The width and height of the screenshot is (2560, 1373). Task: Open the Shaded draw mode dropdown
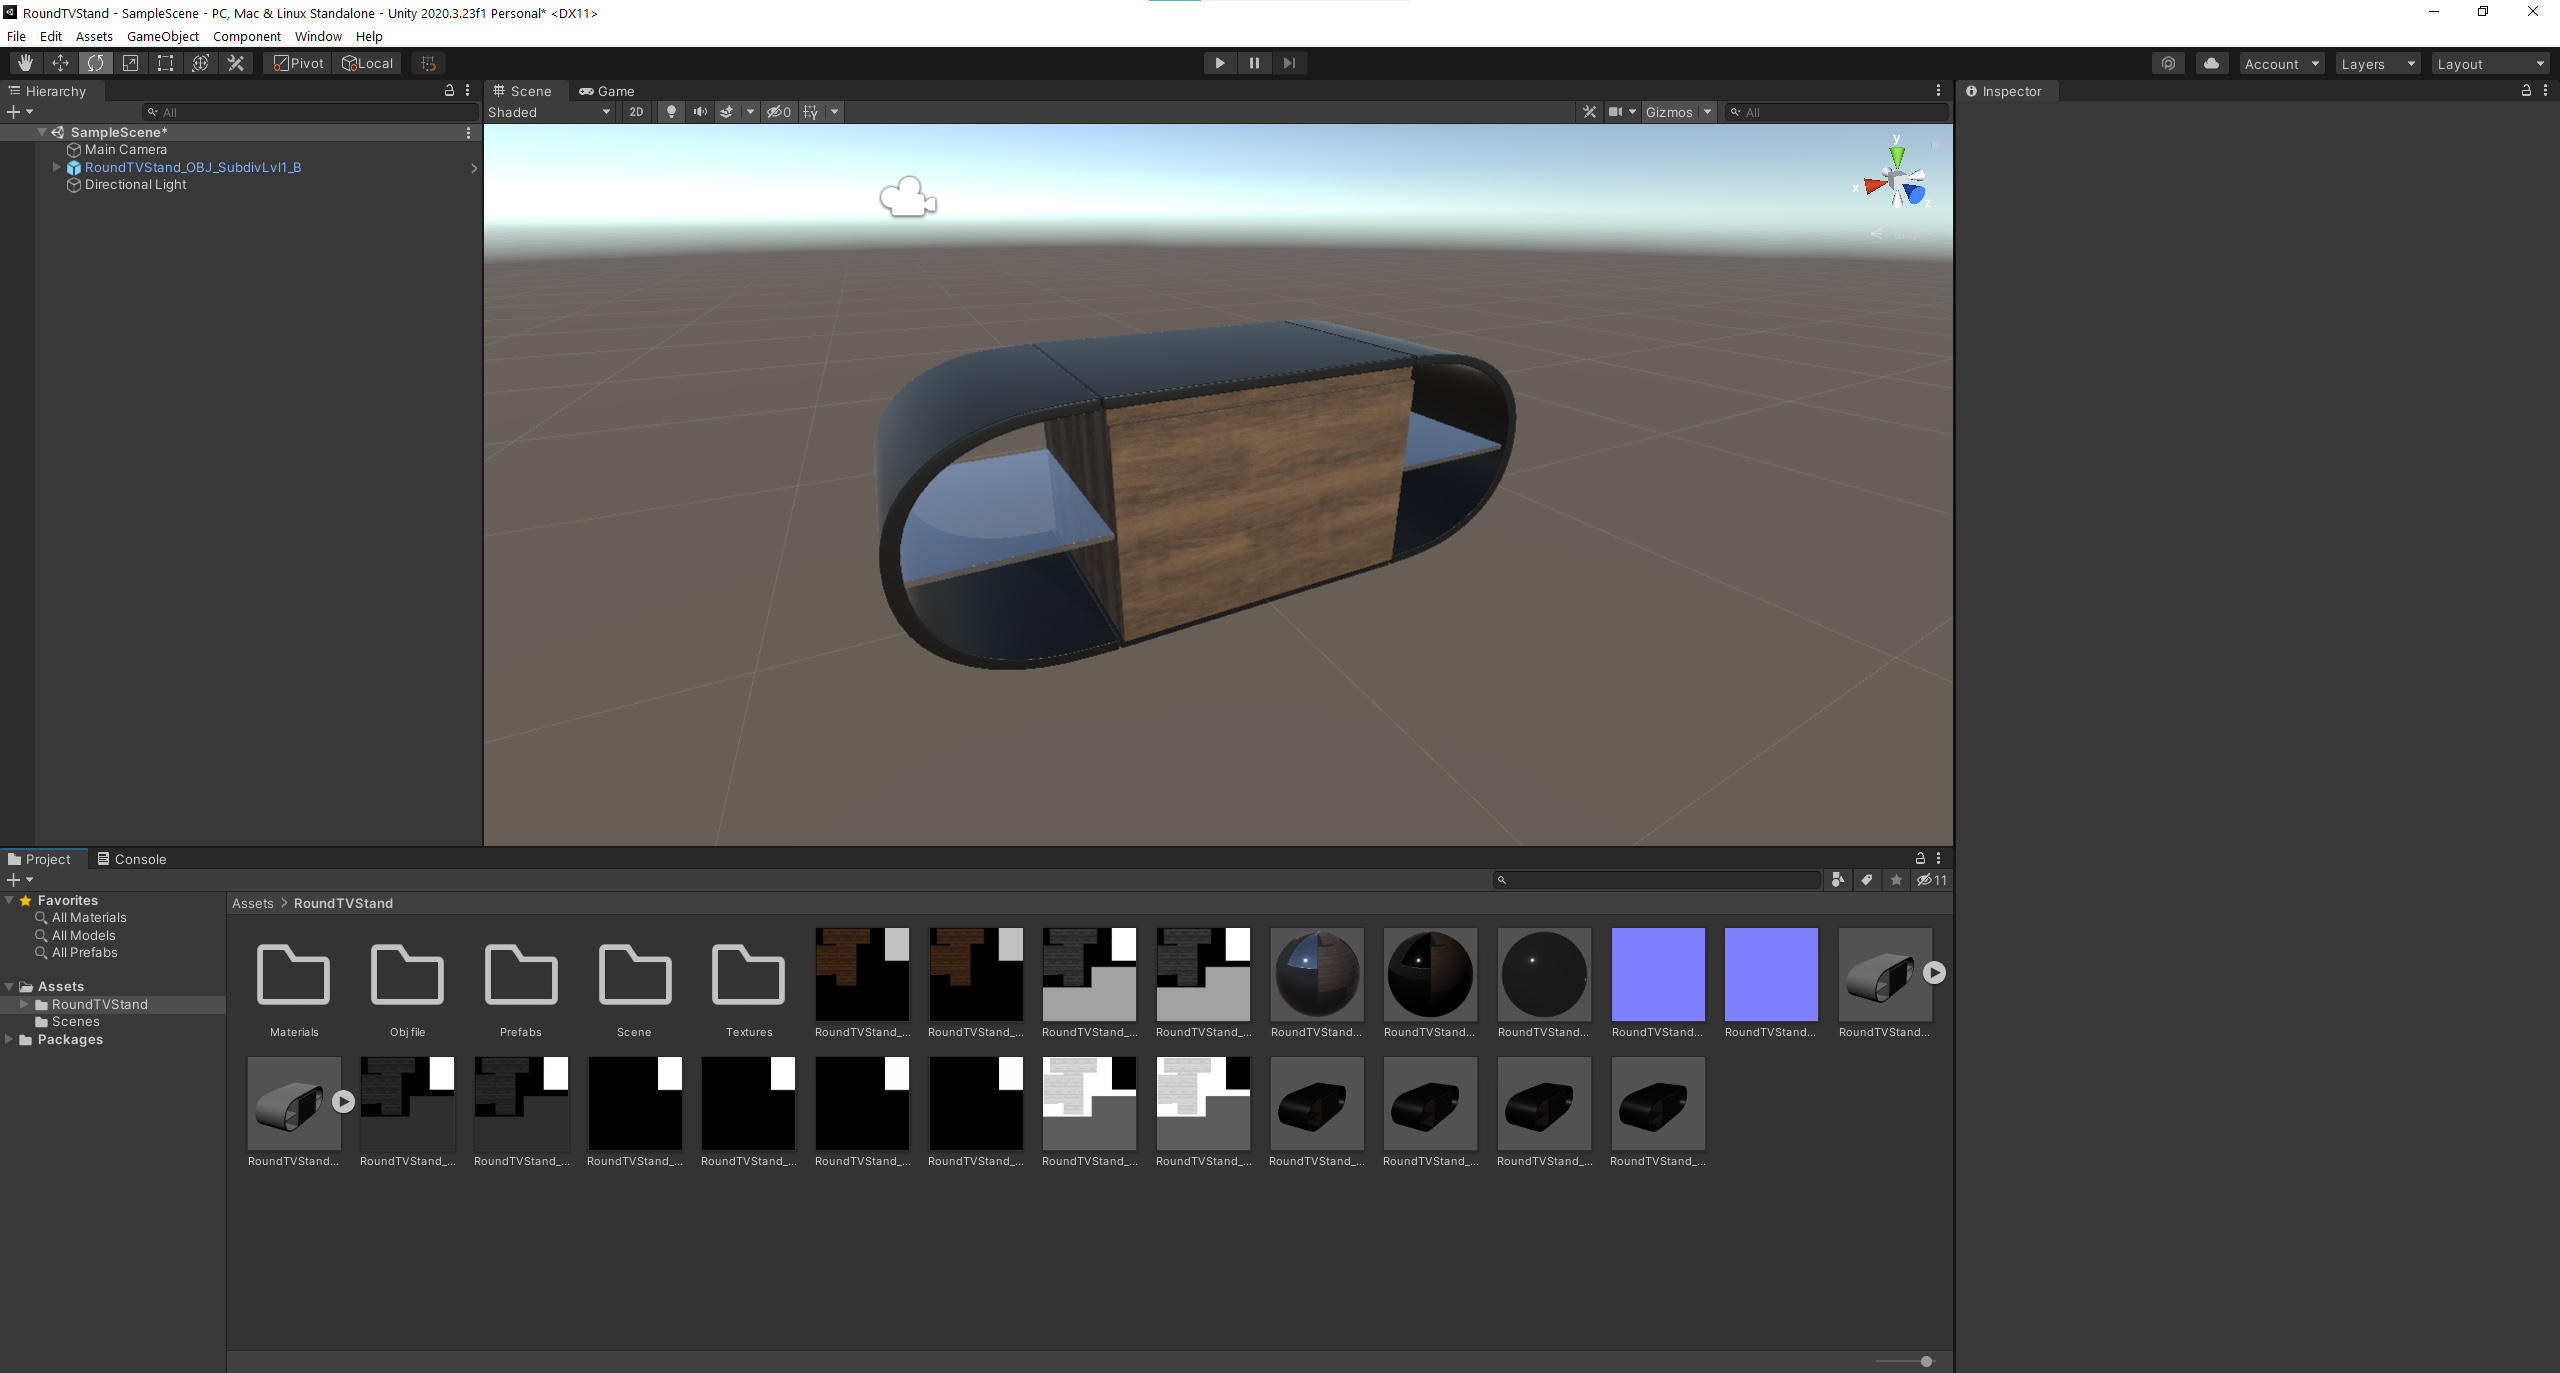tap(549, 112)
